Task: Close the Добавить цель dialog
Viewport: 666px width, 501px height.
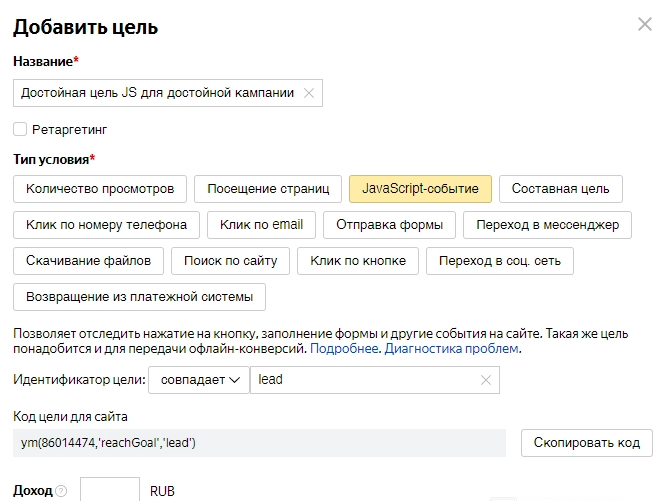Action: click(645, 25)
